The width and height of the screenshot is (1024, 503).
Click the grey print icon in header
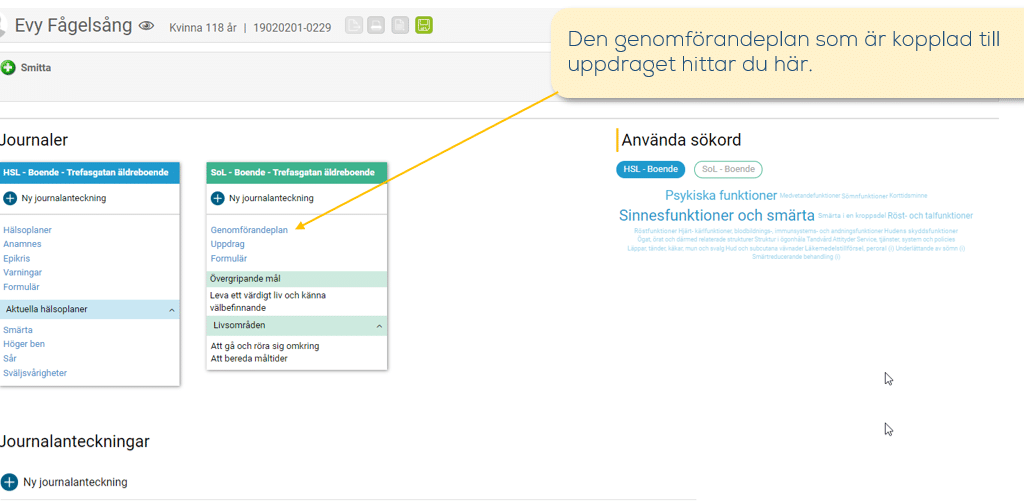point(376,25)
